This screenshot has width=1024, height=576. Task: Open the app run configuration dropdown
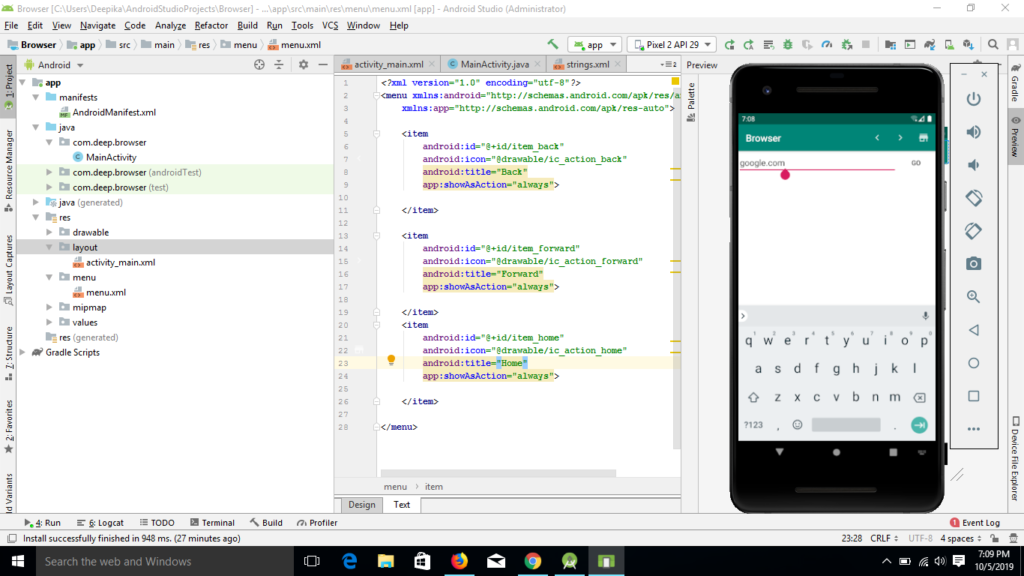click(x=594, y=44)
